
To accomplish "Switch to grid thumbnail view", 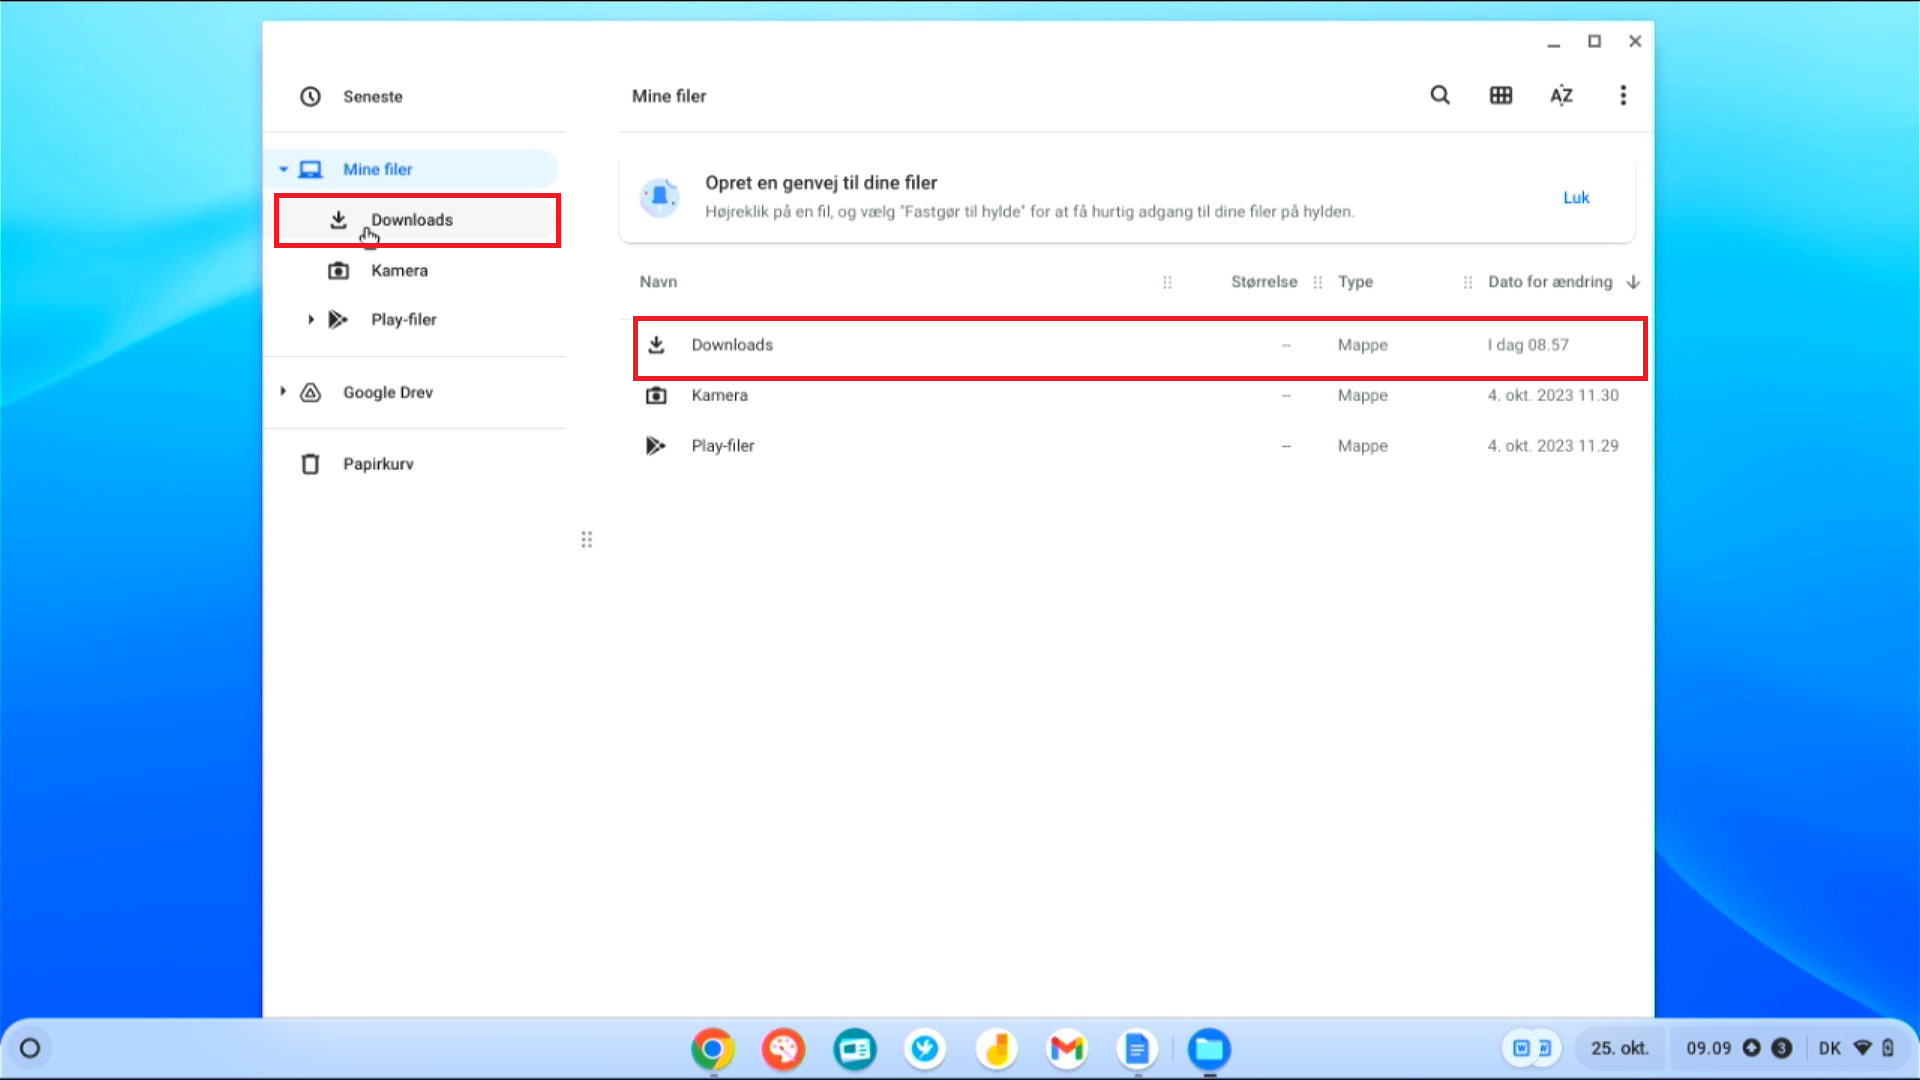I will [1501, 95].
